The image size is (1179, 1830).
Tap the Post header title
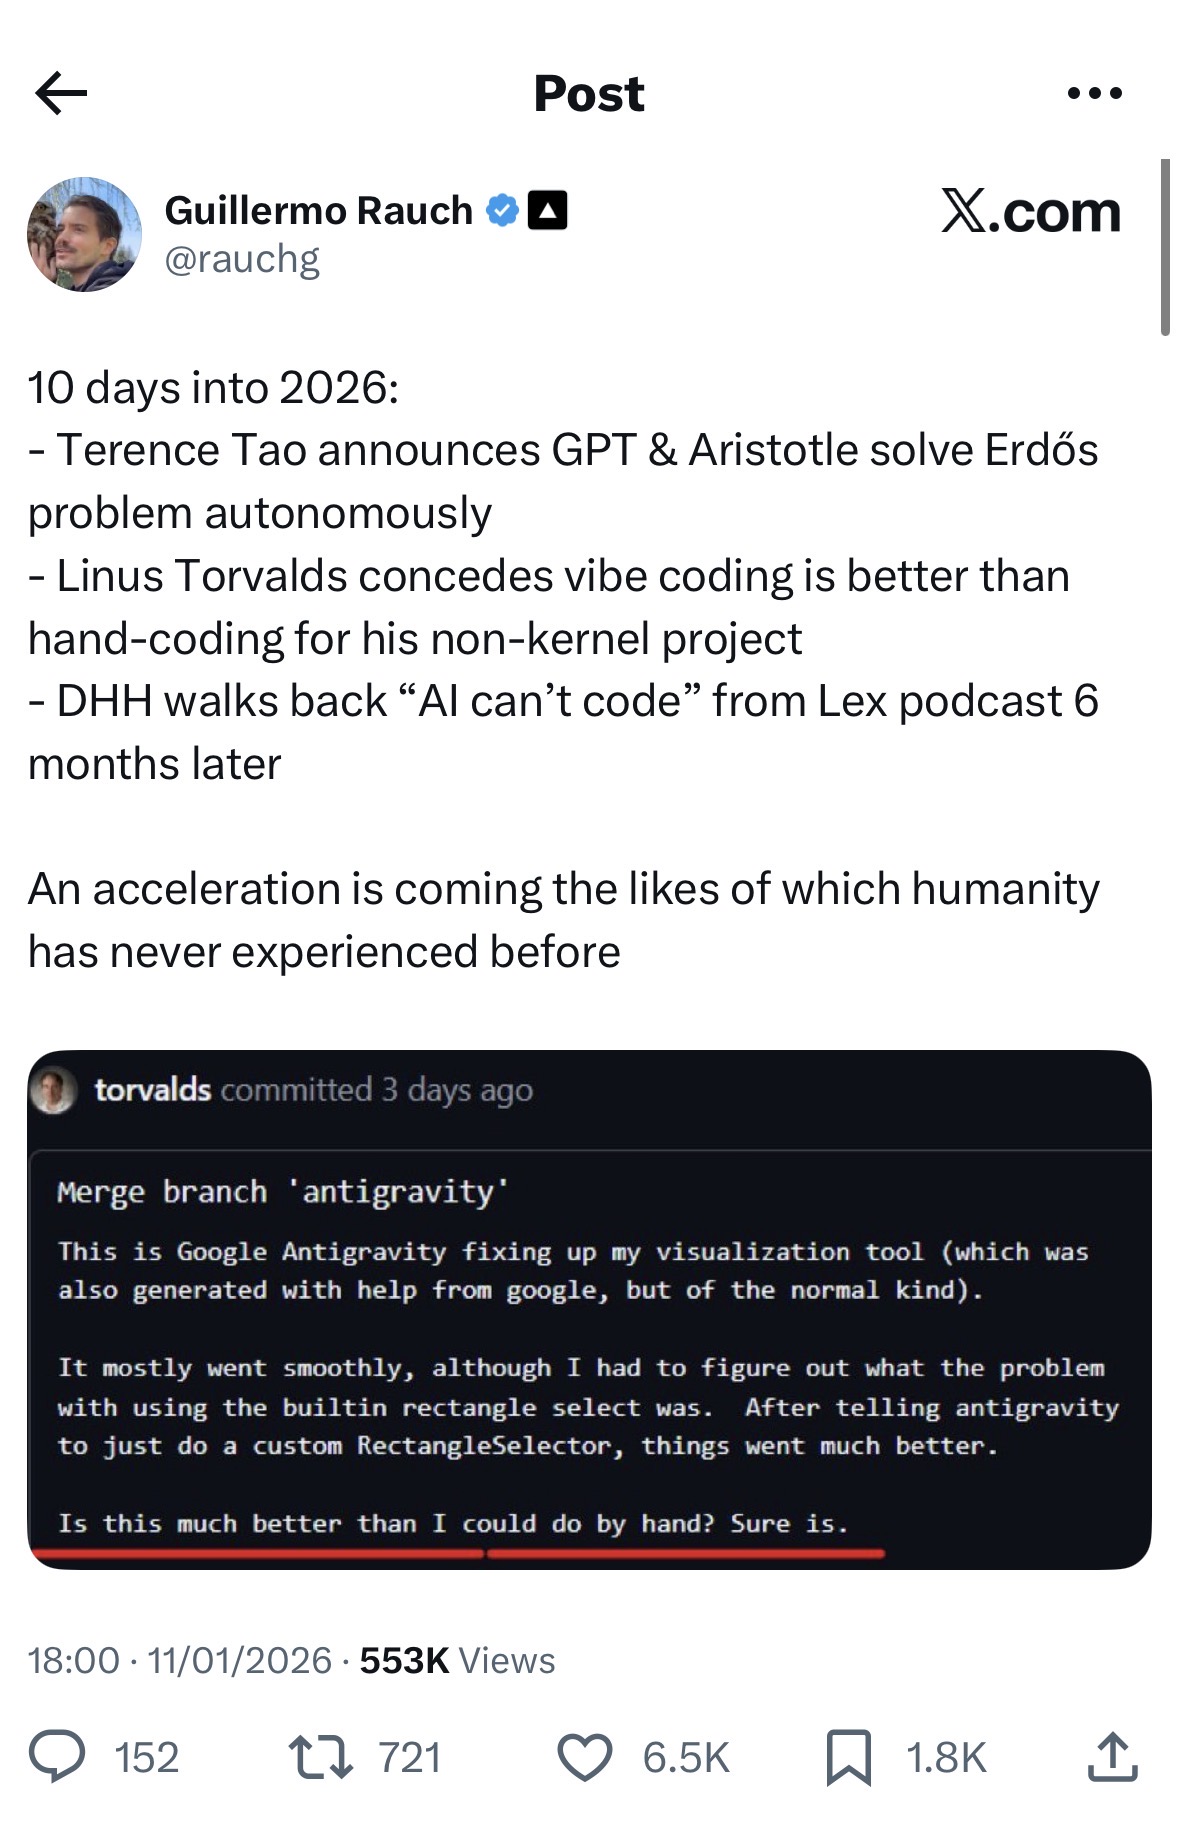589,94
